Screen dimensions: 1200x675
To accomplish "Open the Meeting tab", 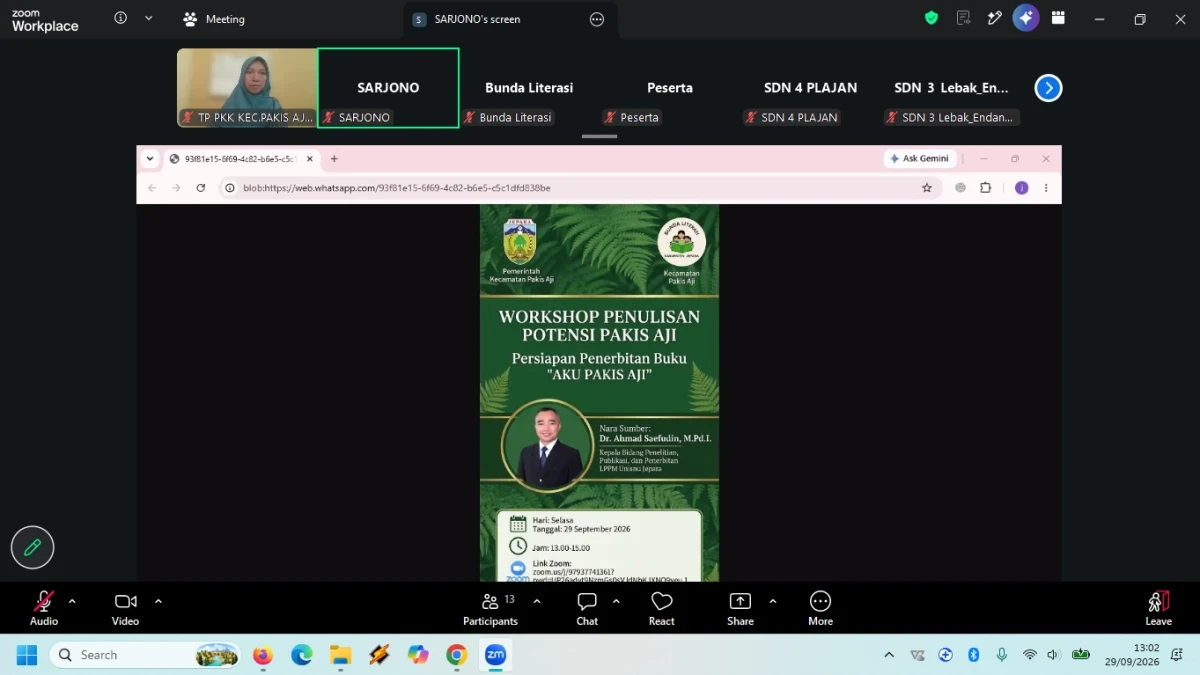I will point(214,19).
